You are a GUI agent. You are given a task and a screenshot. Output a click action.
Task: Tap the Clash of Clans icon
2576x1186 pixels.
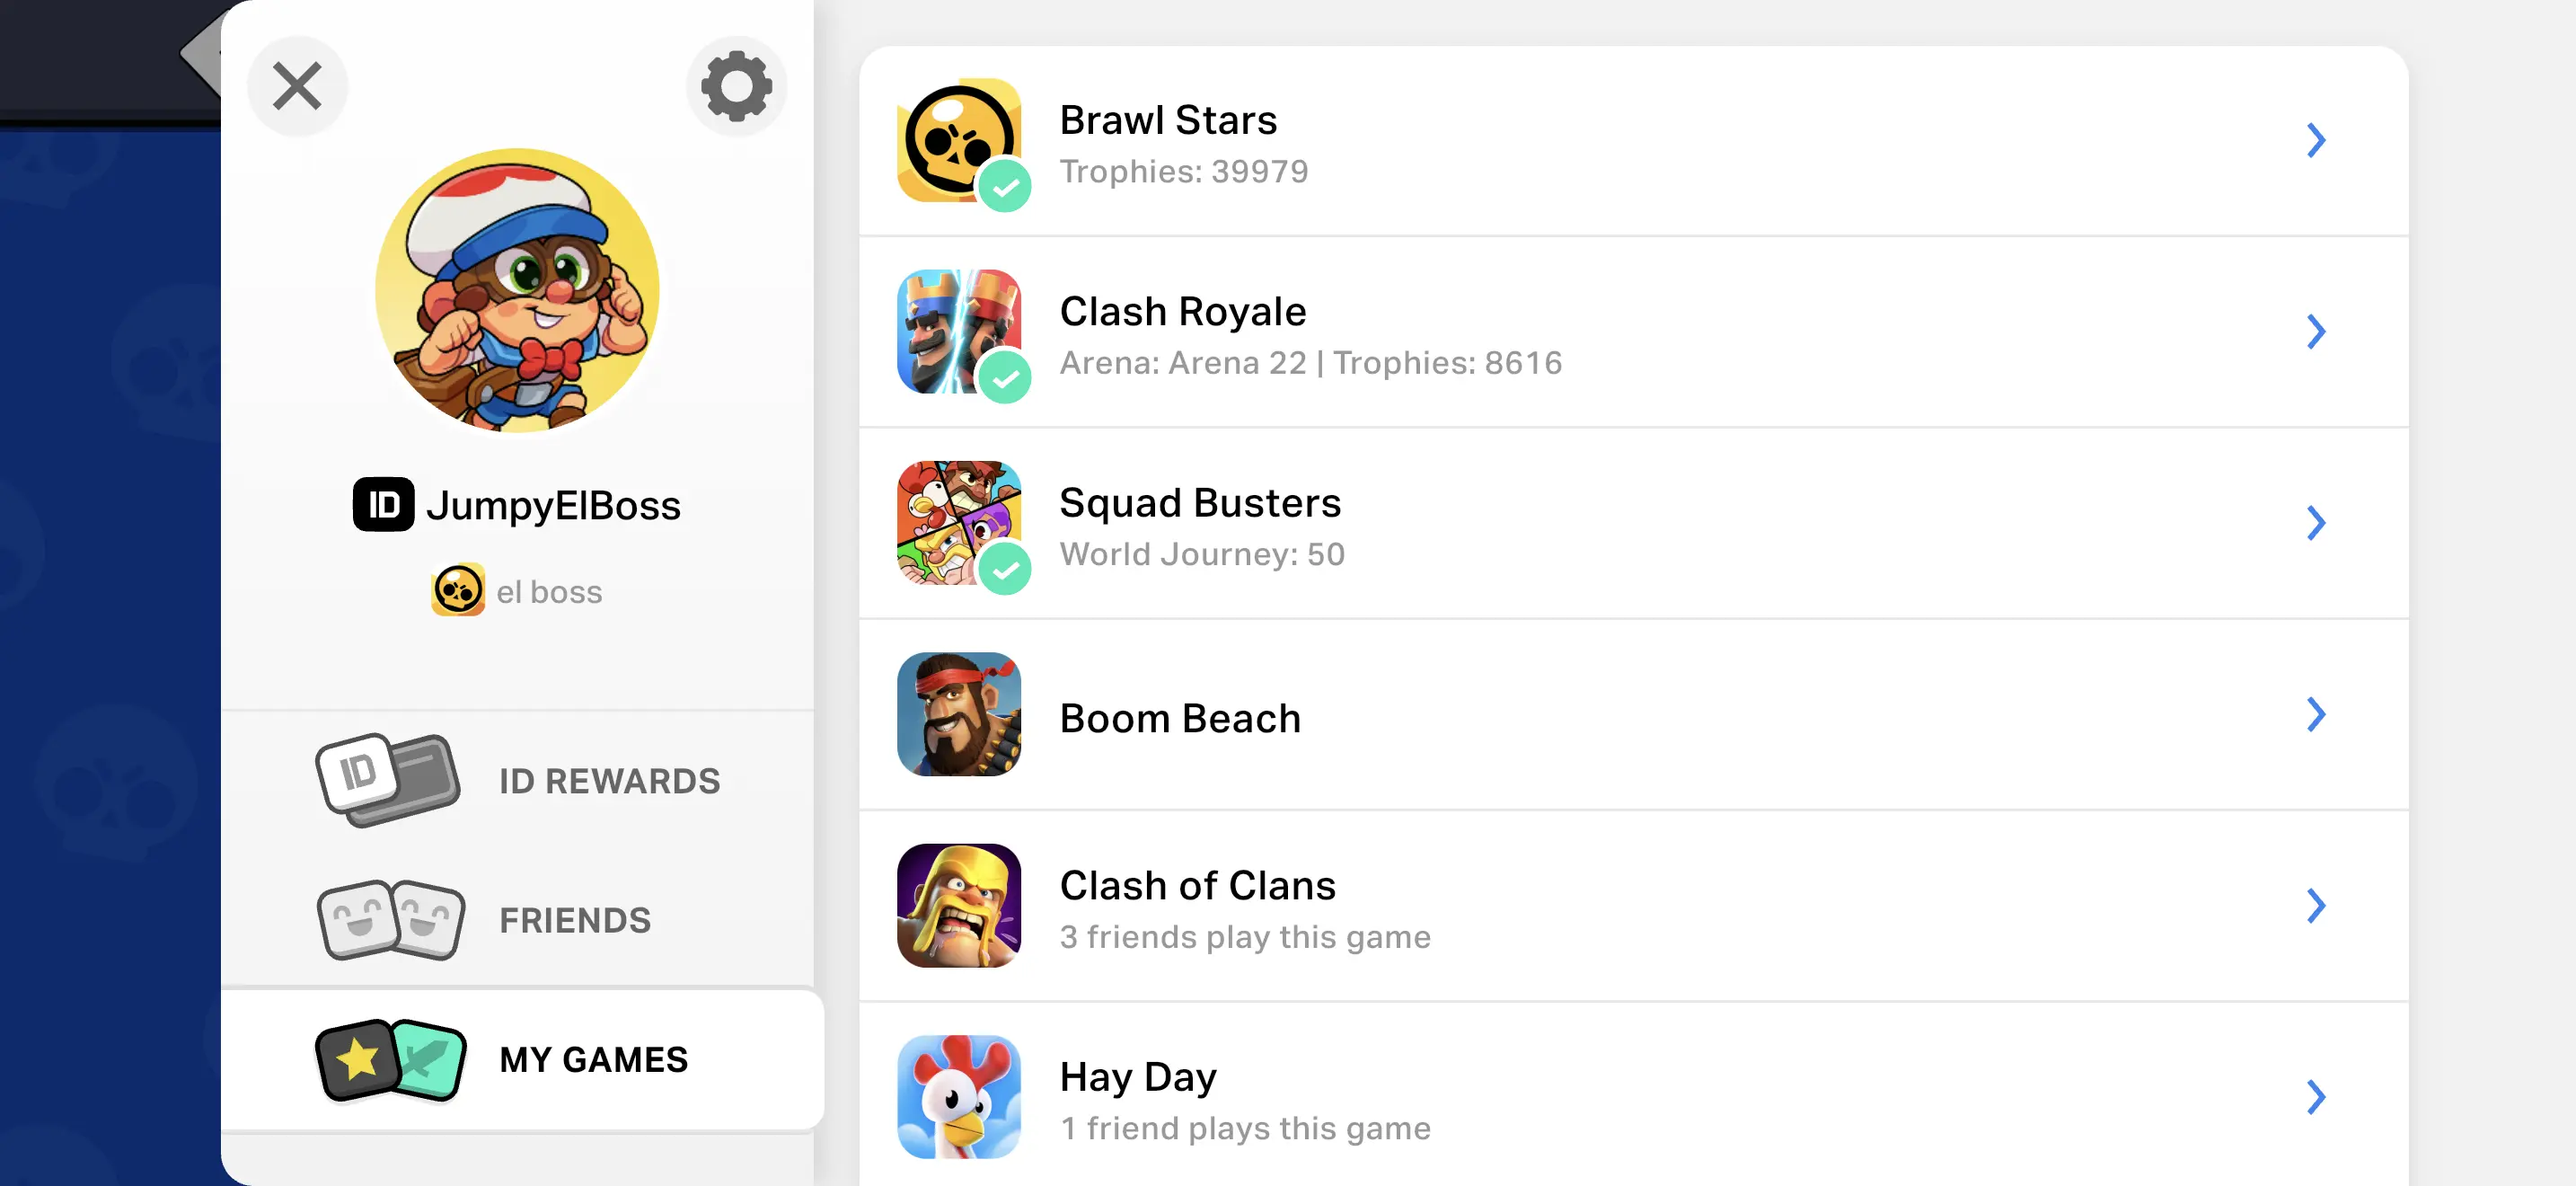coord(958,905)
